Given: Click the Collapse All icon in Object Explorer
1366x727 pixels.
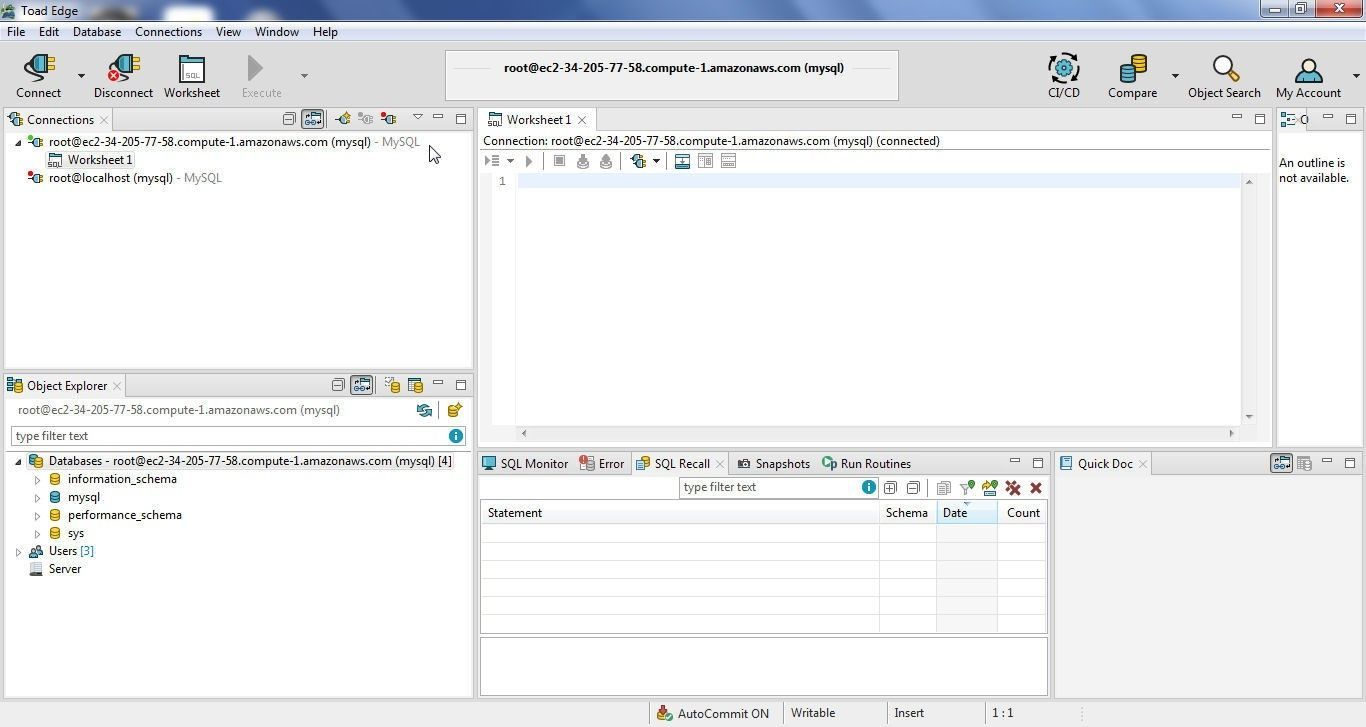Looking at the screenshot, I should pos(338,385).
